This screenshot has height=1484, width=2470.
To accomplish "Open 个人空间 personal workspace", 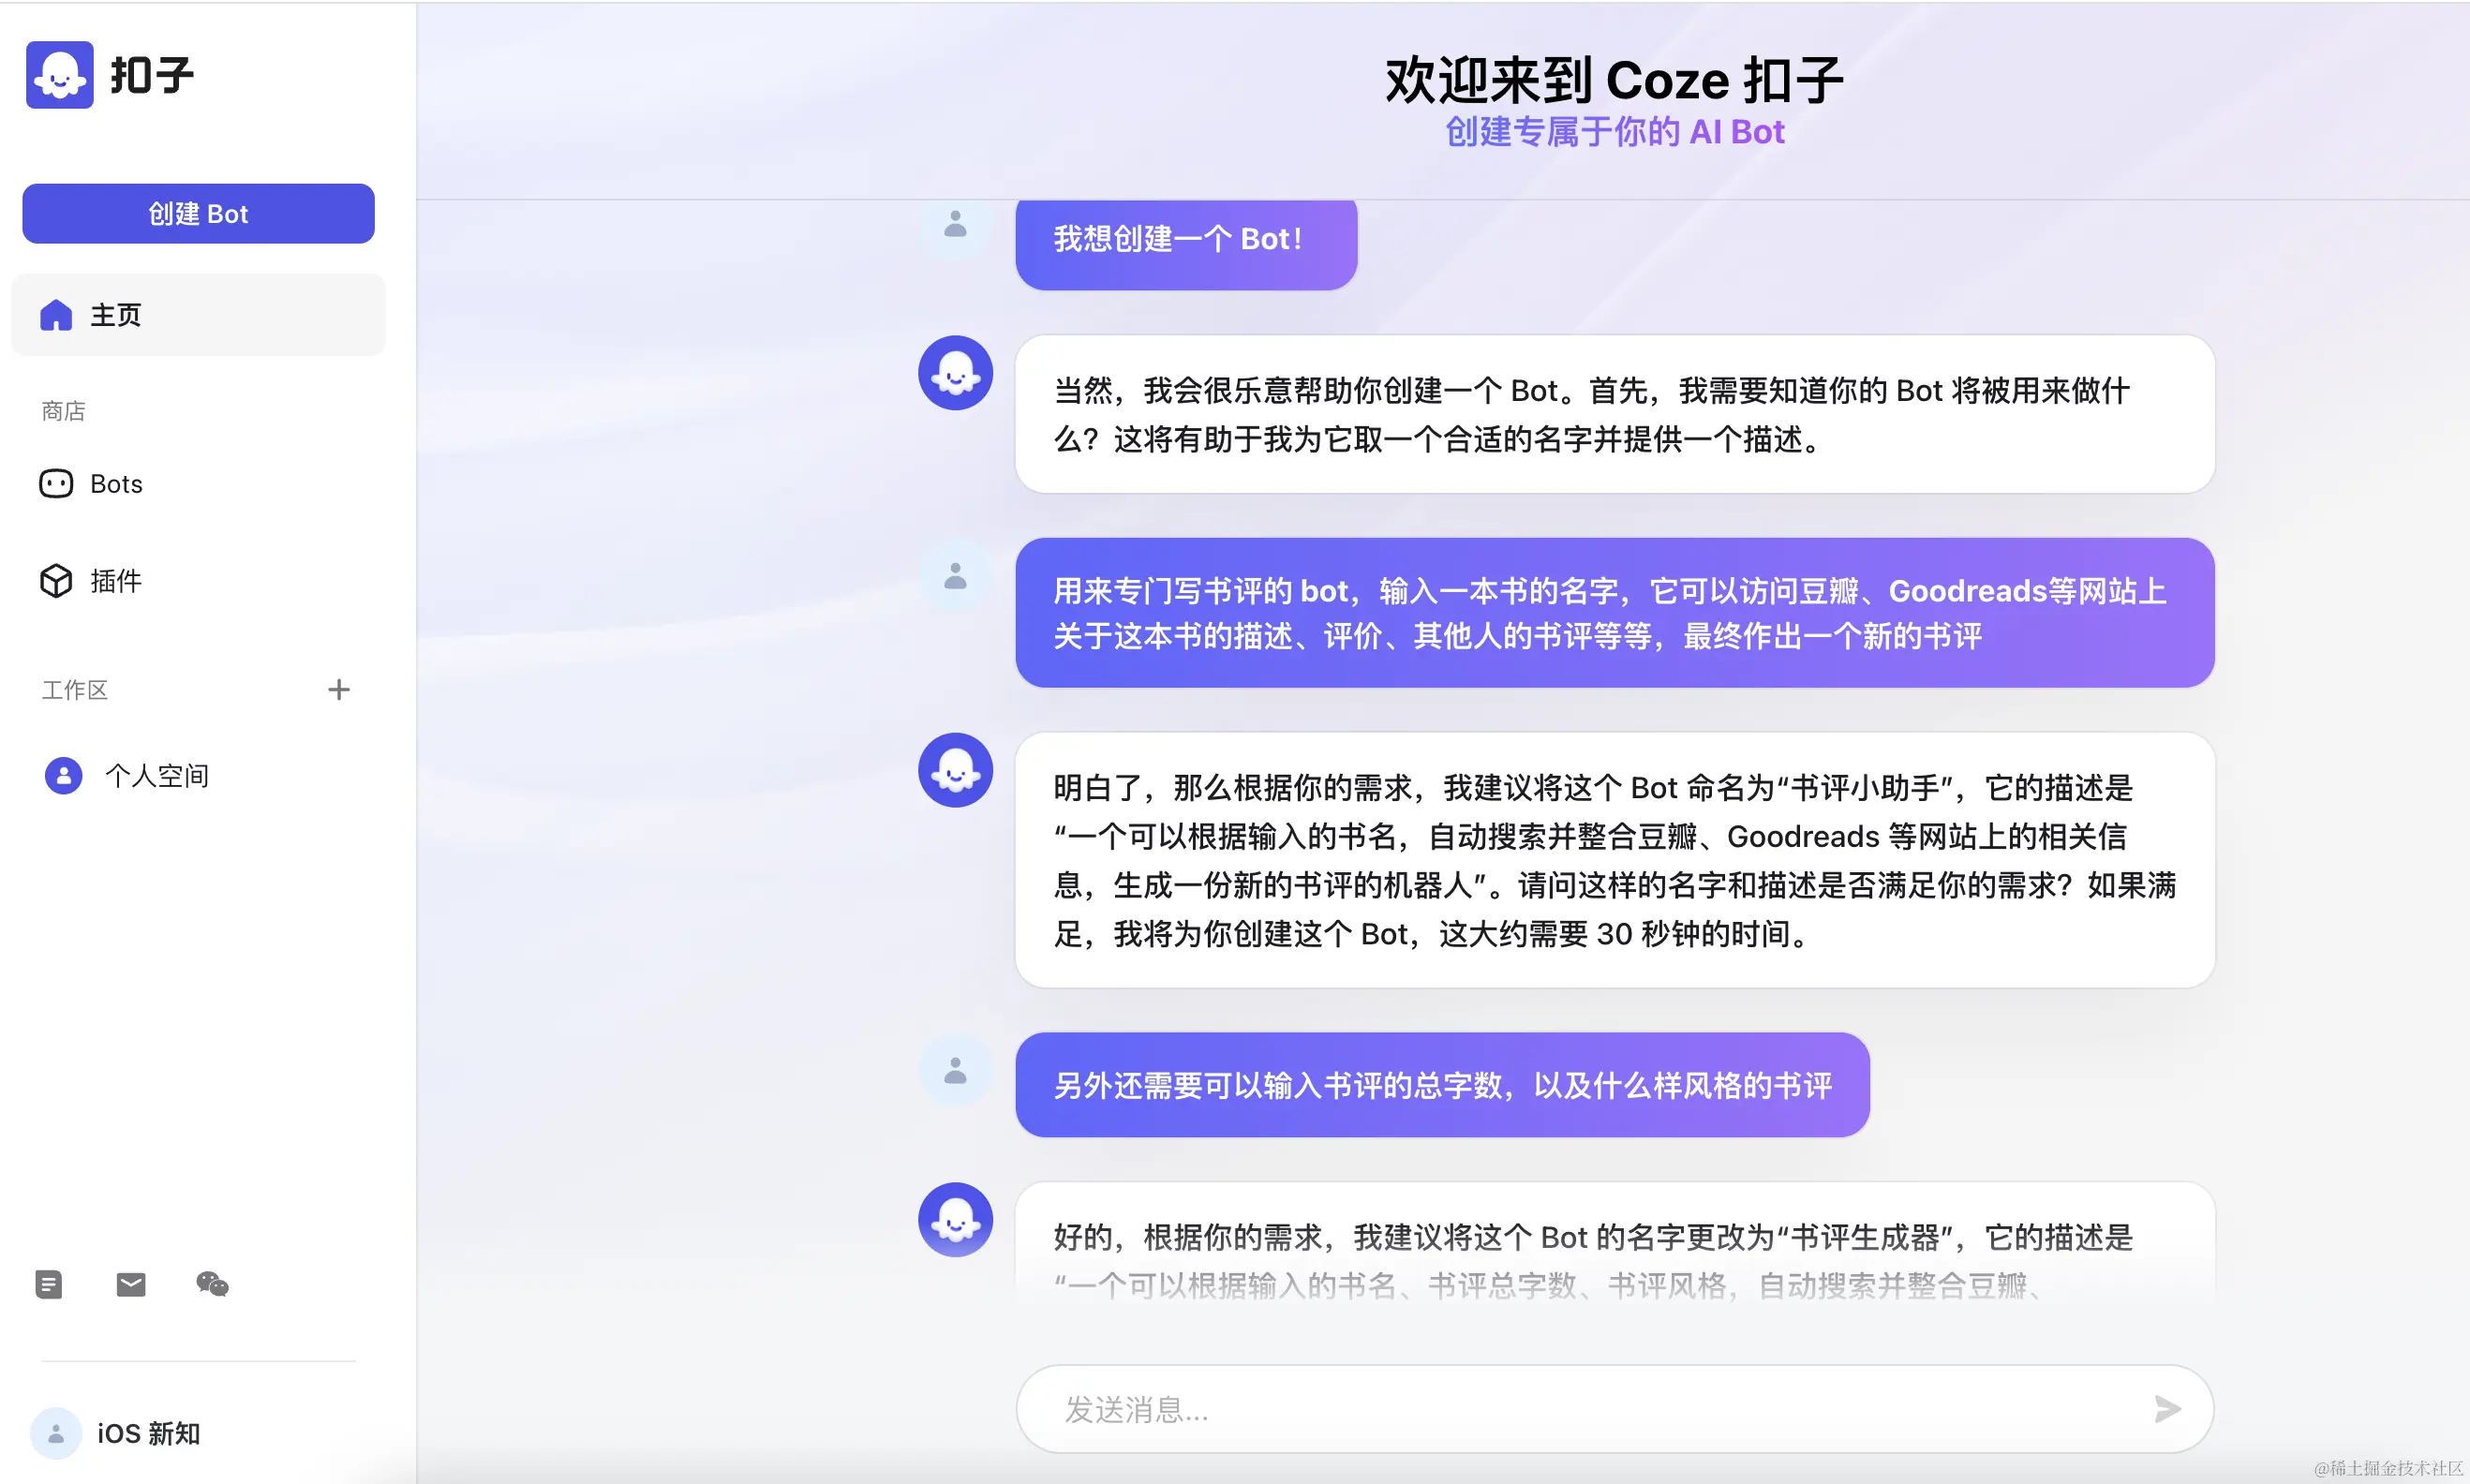I will click(156, 776).
